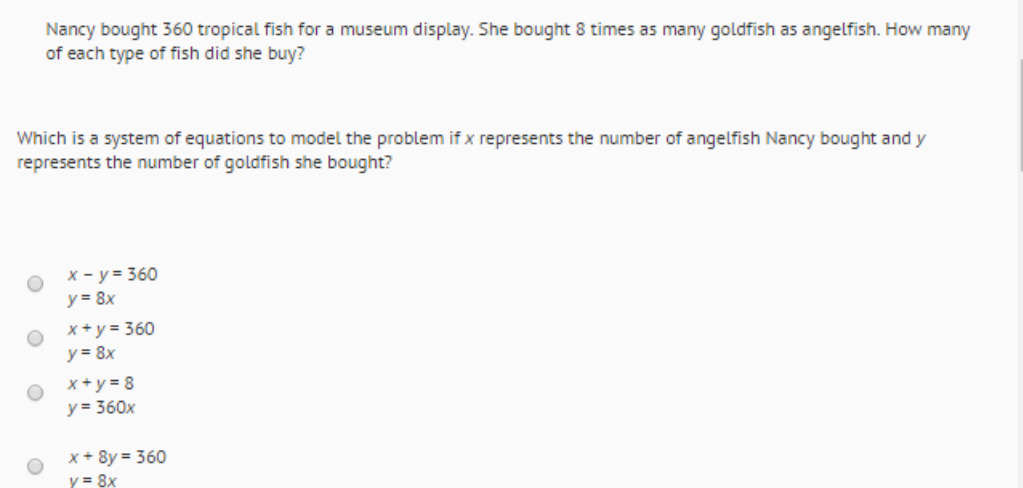Choose the x + y = 360 answer radio button
Screen dimensions: 1023x488
(35, 338)
